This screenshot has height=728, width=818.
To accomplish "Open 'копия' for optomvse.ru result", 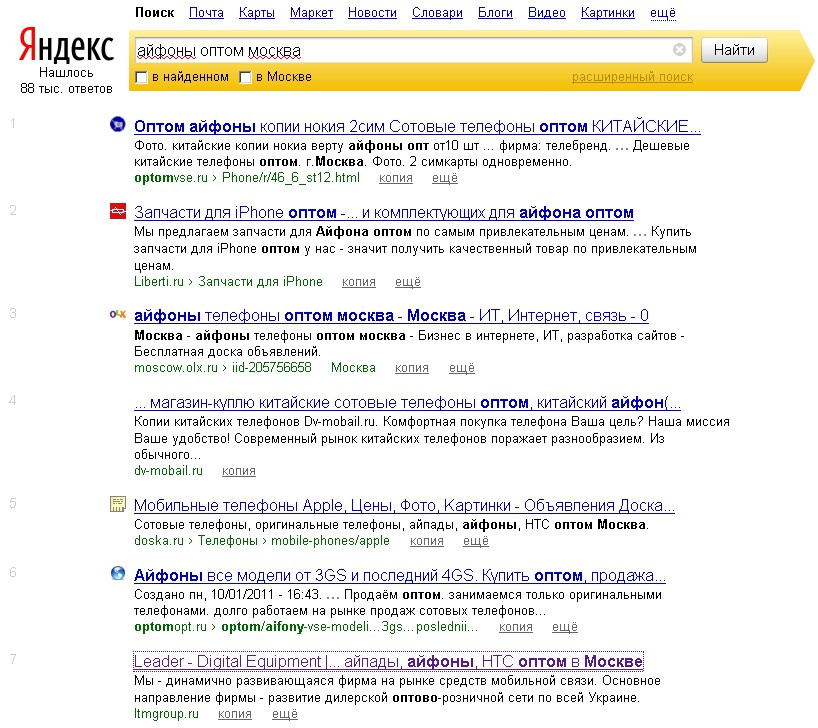I will [x=395, y=178].
